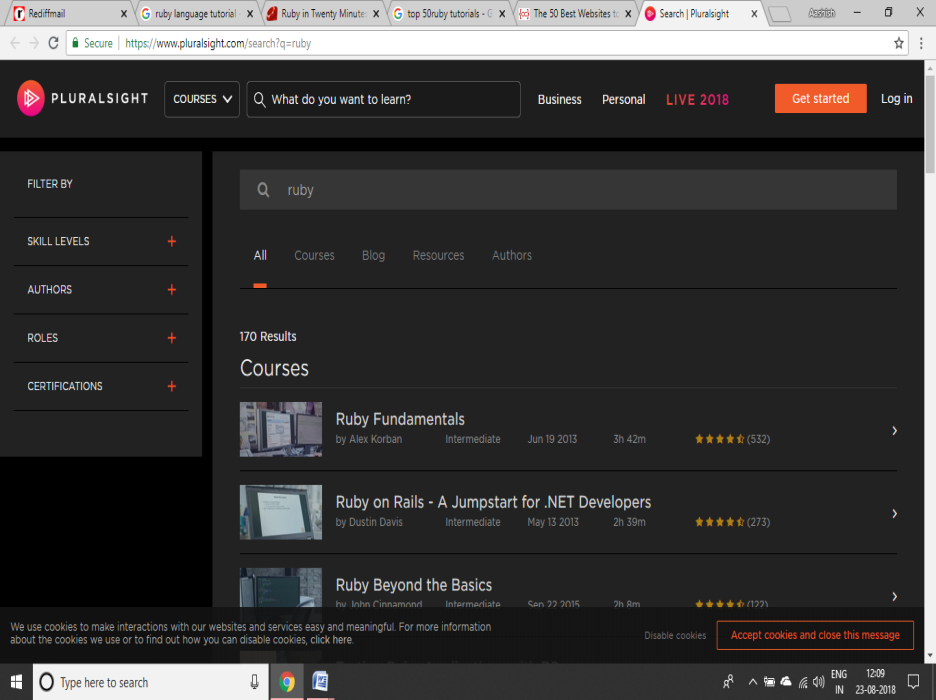936x700 pixels.
Task: Click the address bar URL
Action: pos(218,44)
